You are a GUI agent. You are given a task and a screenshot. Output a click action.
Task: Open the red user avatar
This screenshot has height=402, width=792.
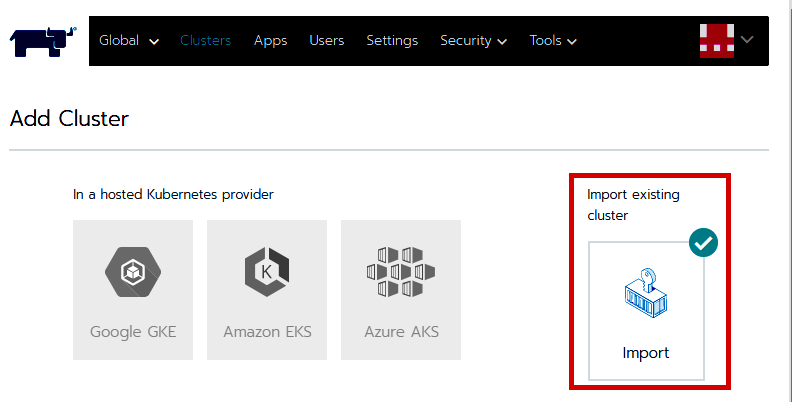(x=717, y=40)
